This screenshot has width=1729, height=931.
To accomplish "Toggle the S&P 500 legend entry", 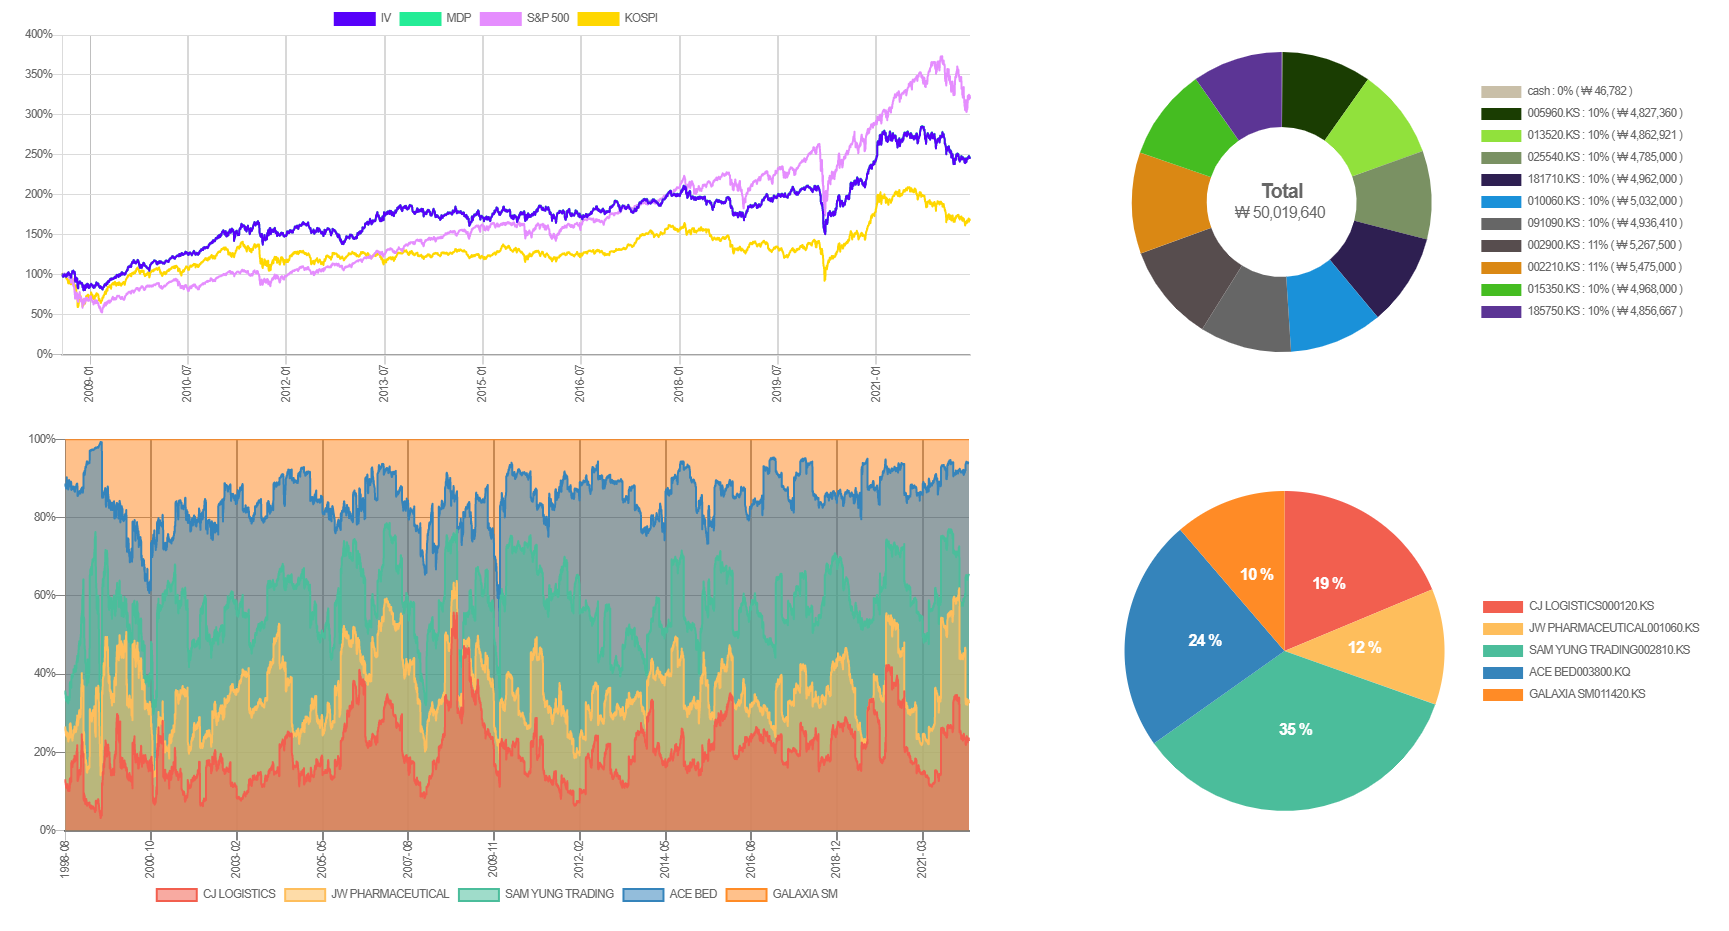I will (525, 18).
